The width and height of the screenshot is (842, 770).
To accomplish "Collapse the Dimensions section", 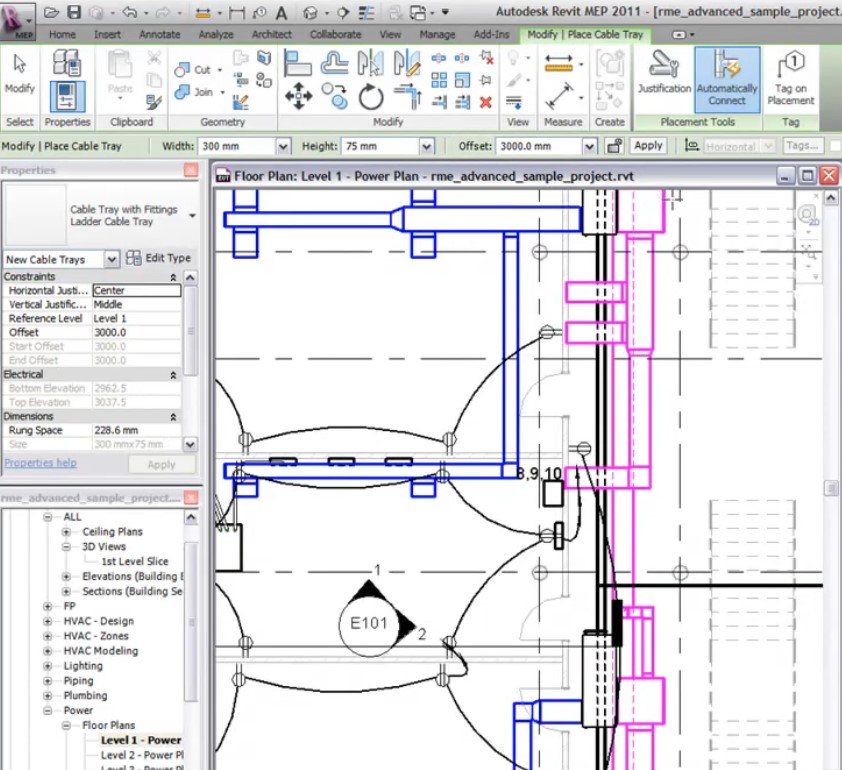I will pyautogui.click(x=173, y=417).
